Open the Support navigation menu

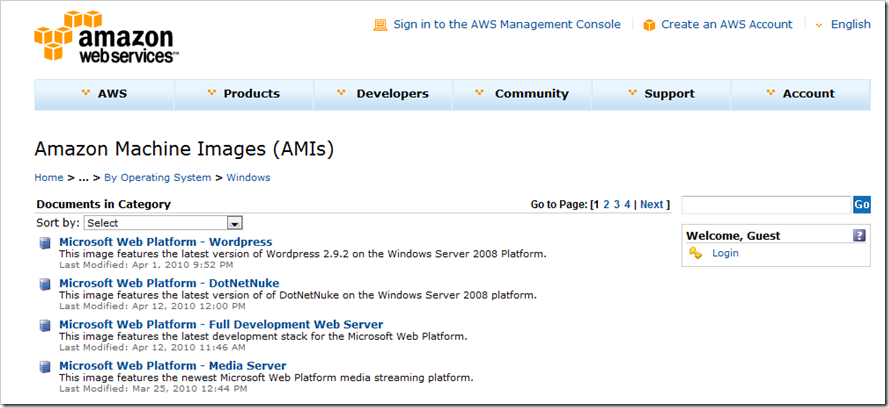(x=662, y=94)
